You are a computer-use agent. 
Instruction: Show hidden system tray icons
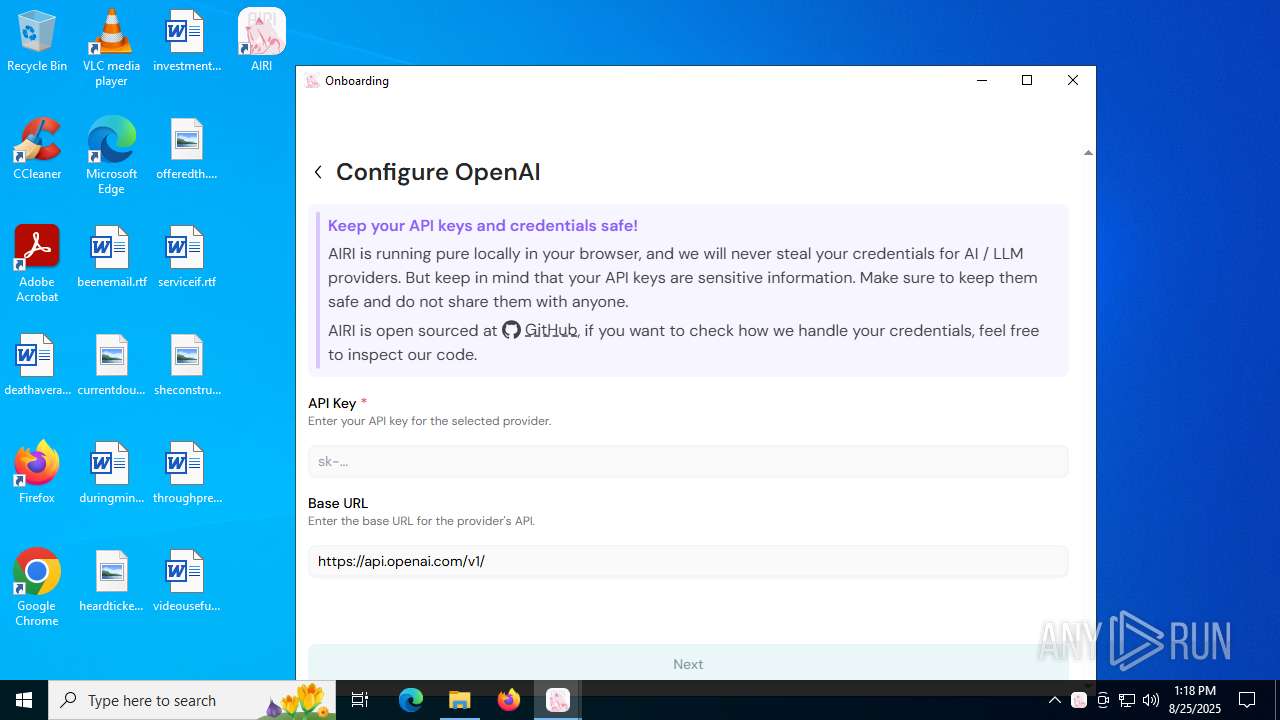pyautogui.click(x=1054, y=700)
